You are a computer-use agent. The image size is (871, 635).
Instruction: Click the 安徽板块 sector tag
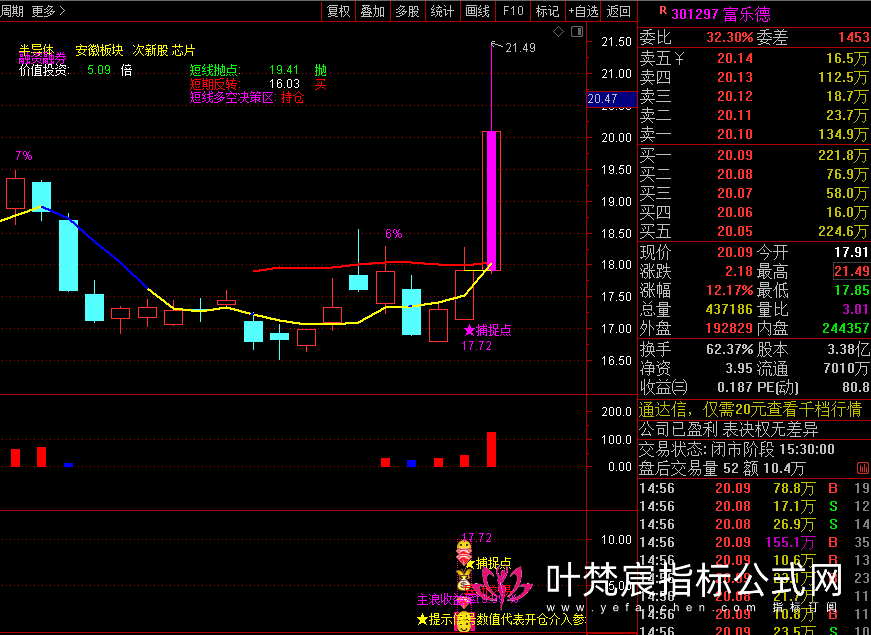99,51
